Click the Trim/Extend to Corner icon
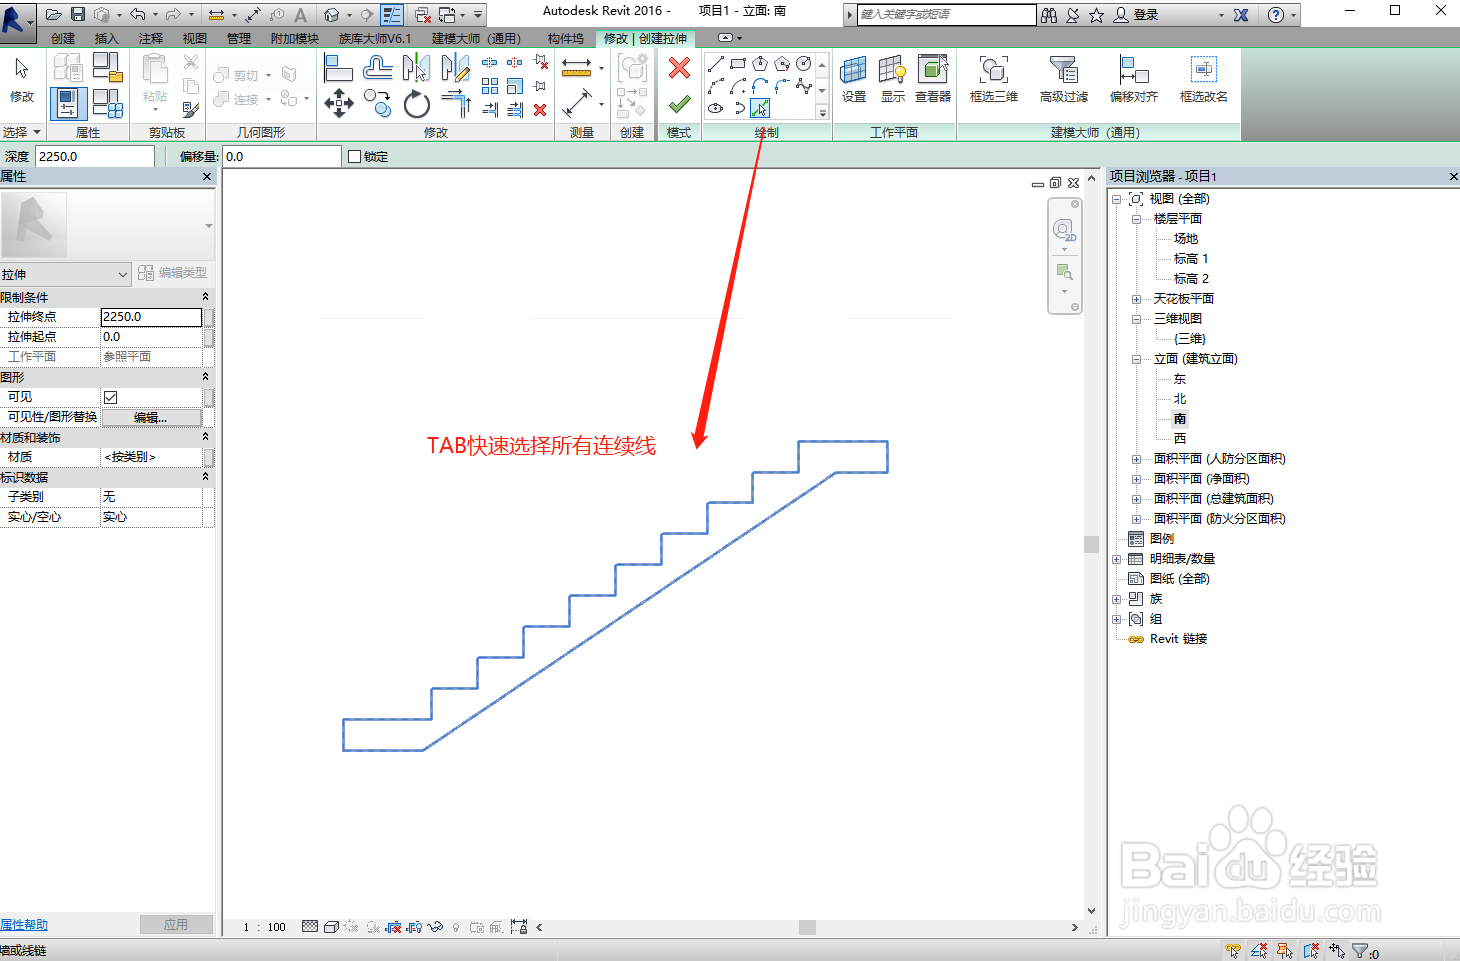1460x961 pixels. coord(455,103)
